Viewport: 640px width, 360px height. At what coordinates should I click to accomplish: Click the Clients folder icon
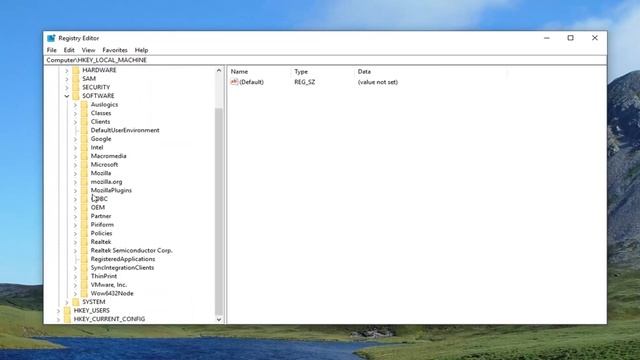coord(84,122)
